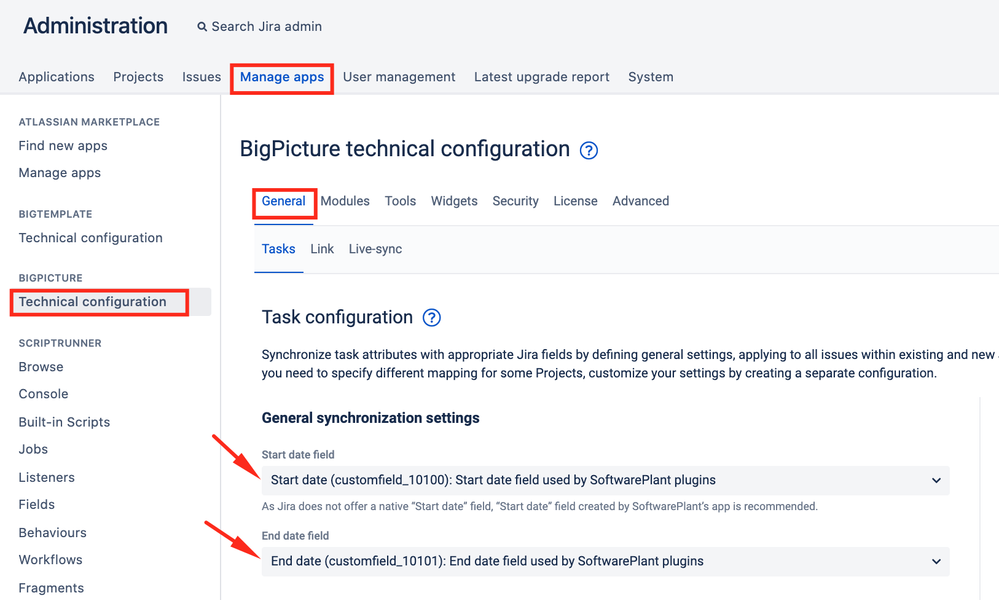This screenshot has width=999, height=600.
Task: Open Built-in Scripts
Action: pyautogui.click(x=64, y=422)
